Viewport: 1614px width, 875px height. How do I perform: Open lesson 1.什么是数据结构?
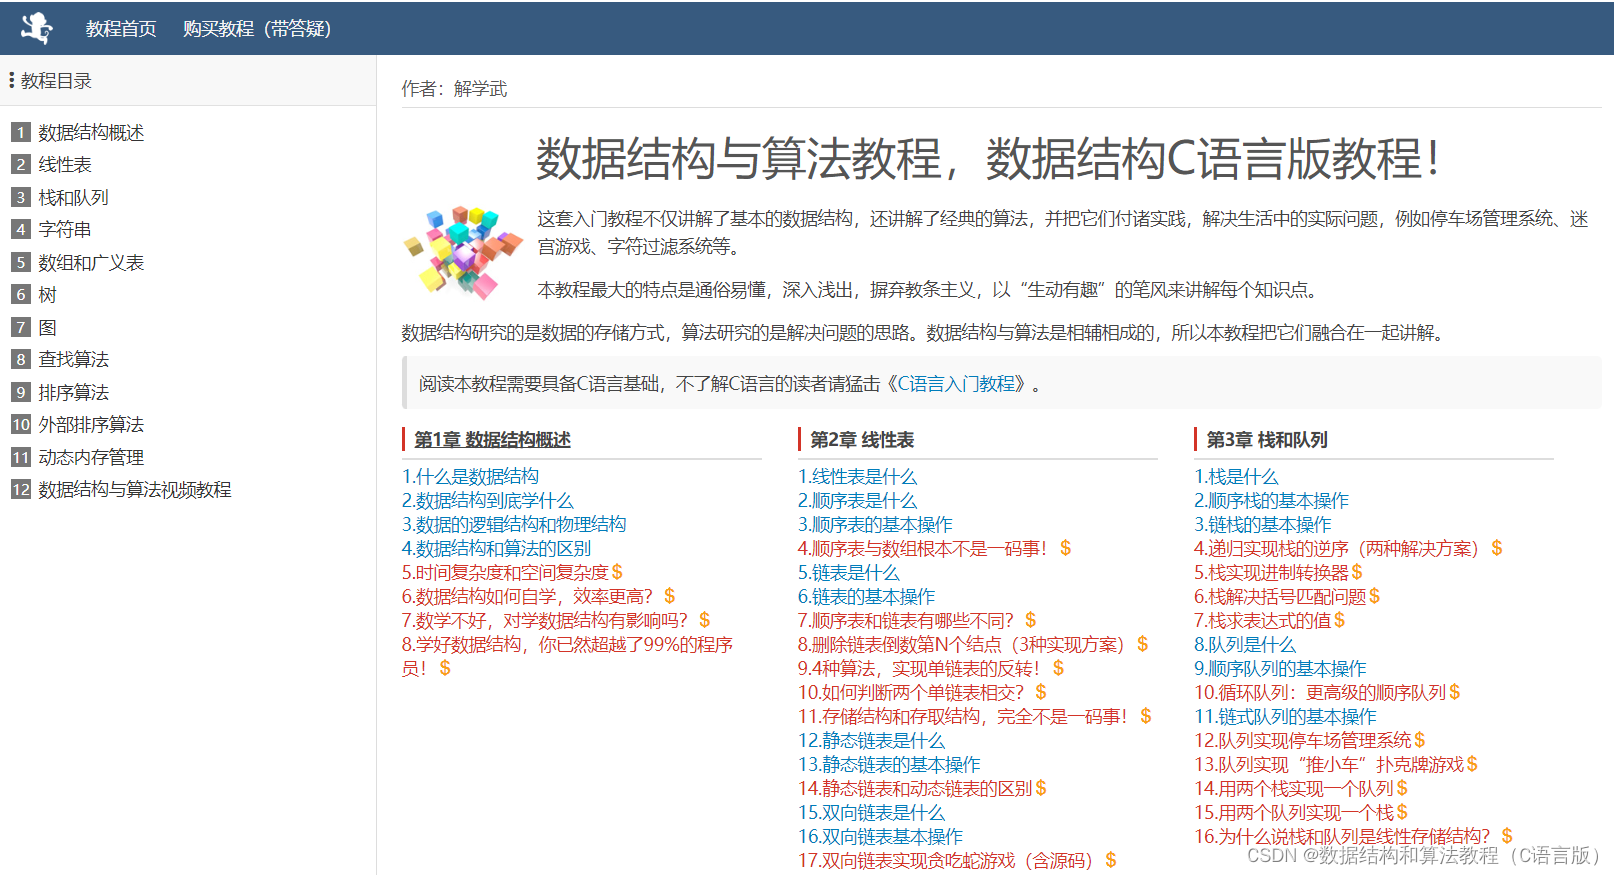click(470, 477)
